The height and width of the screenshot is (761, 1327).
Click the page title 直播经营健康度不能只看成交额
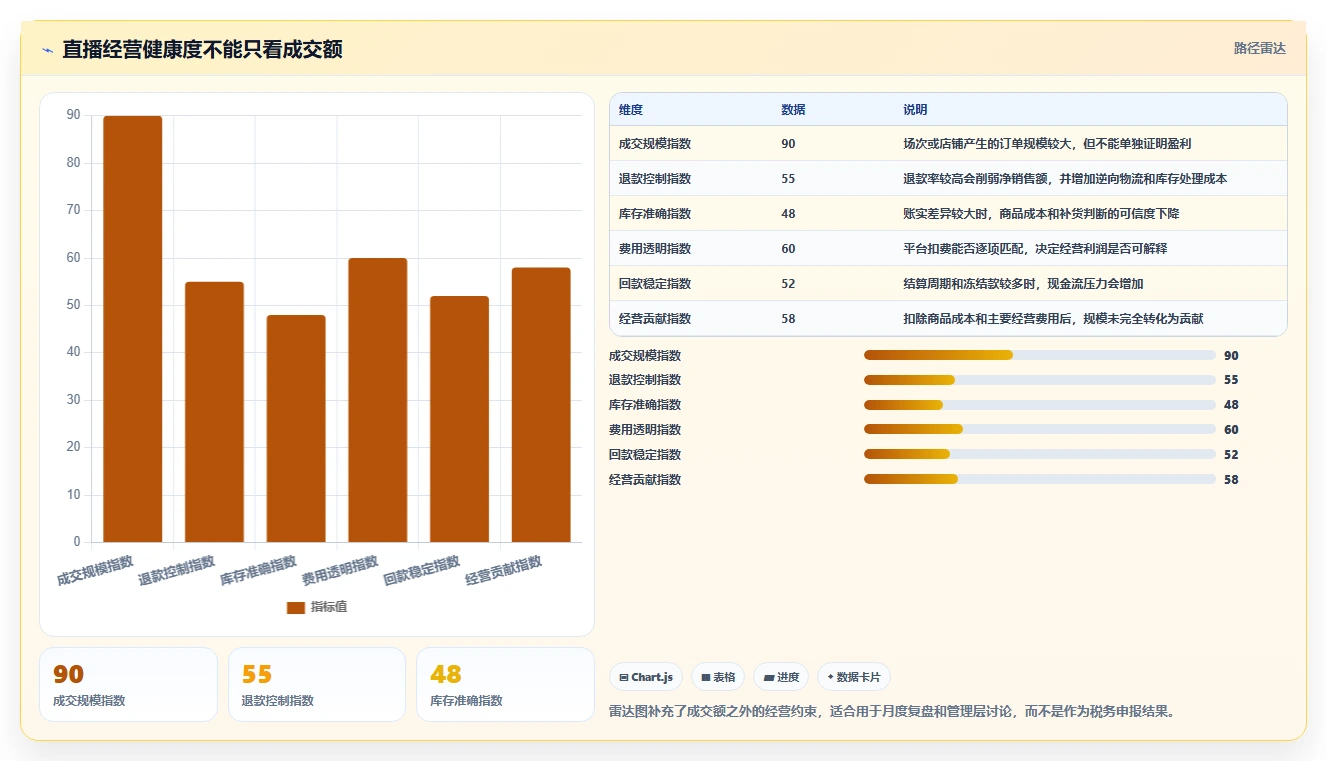[x=202, y=49]
